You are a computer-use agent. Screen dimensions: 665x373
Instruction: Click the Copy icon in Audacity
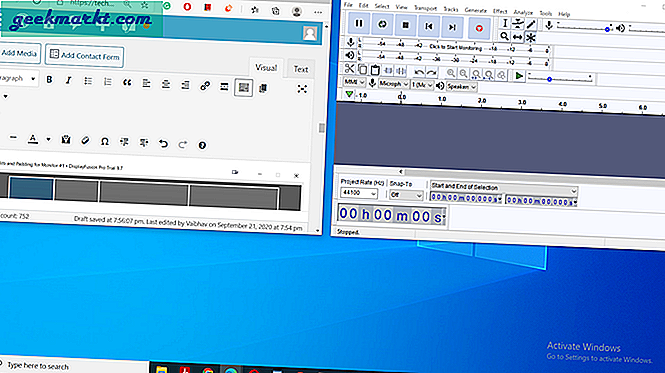(363, 69)
